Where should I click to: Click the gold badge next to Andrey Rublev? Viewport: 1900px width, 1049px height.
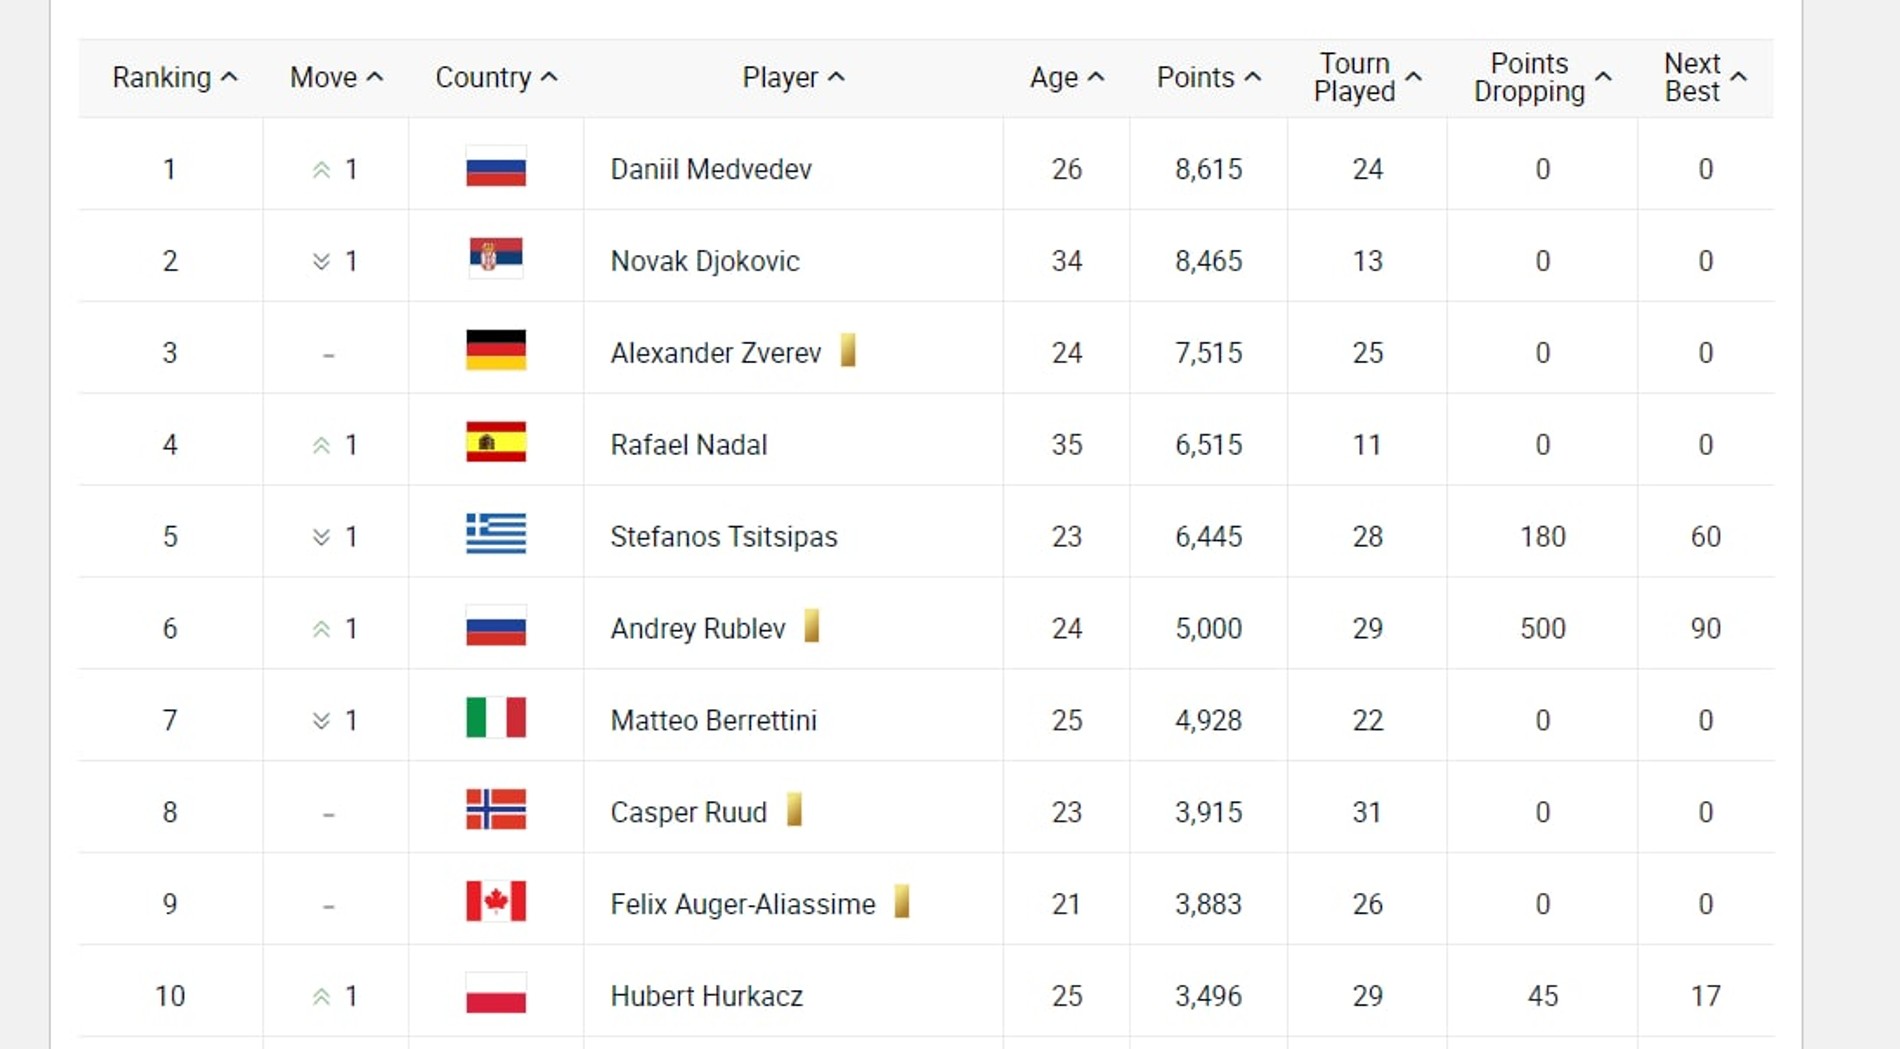[x=812, y=626]
